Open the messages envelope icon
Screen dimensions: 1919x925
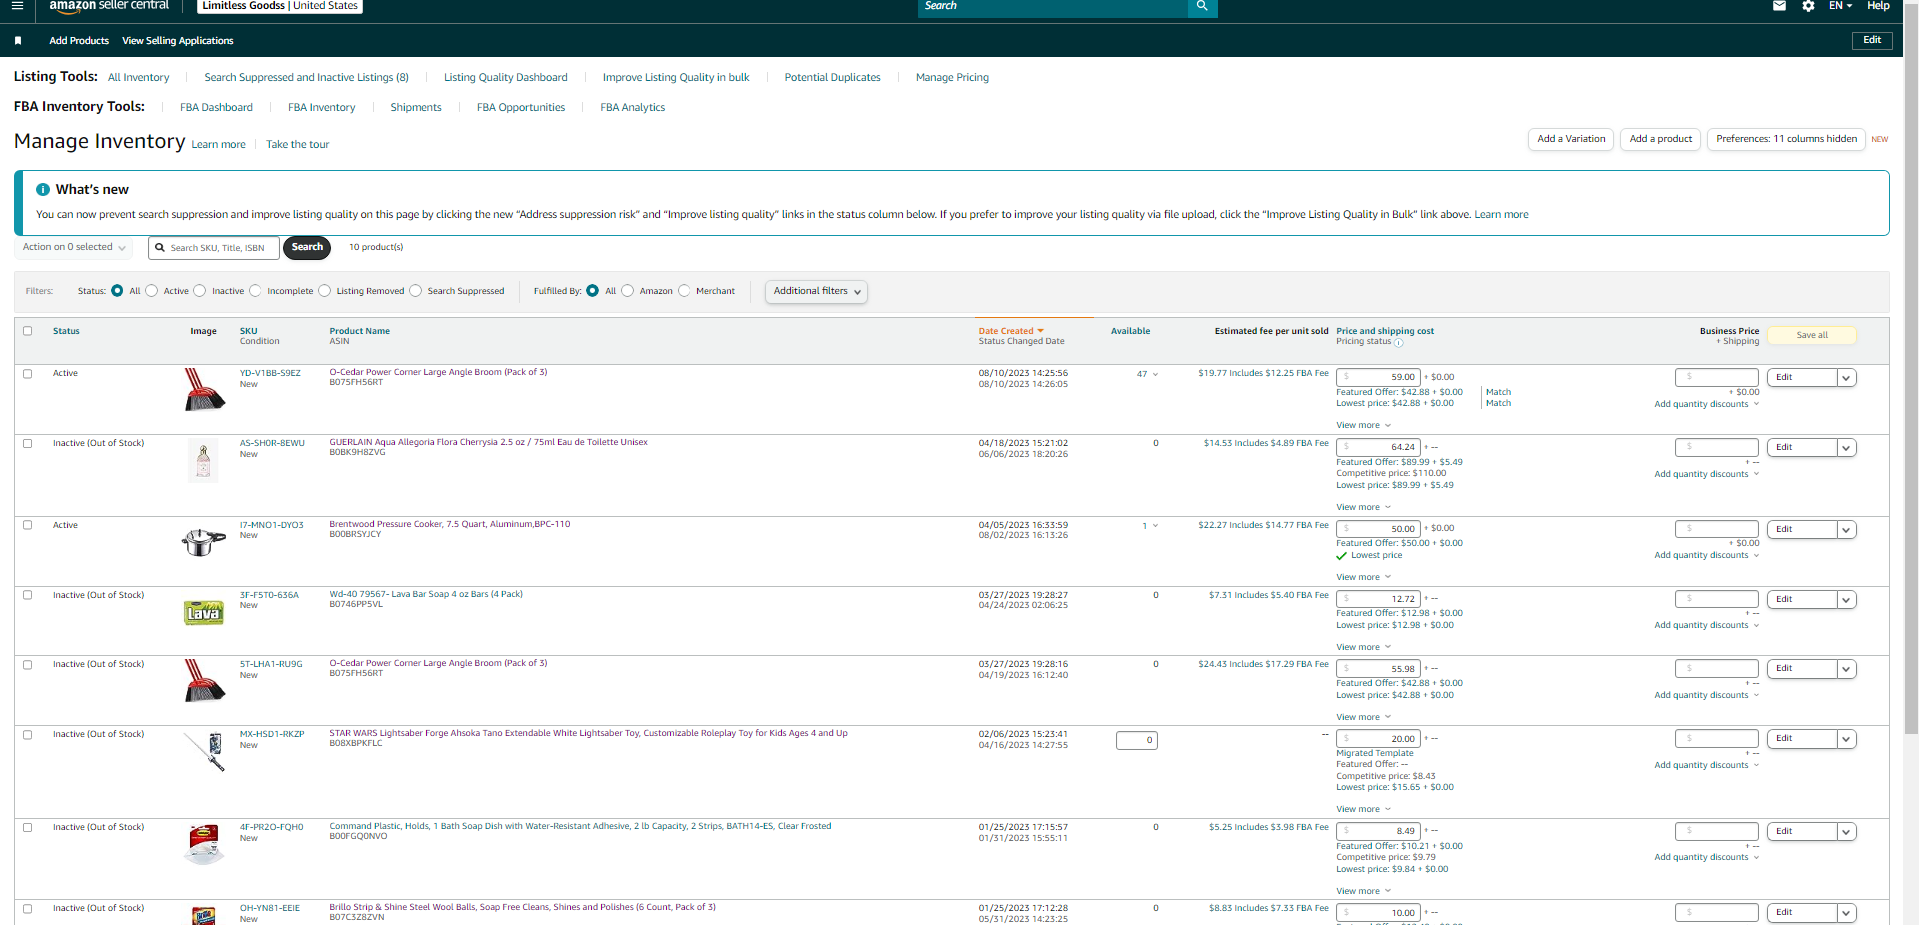[1779, 6]
